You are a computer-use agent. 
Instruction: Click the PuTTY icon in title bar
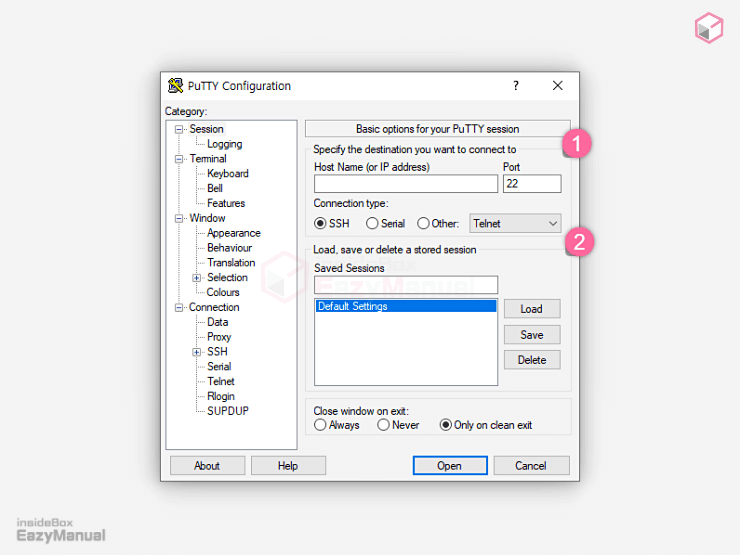click(x=176, y=85)
